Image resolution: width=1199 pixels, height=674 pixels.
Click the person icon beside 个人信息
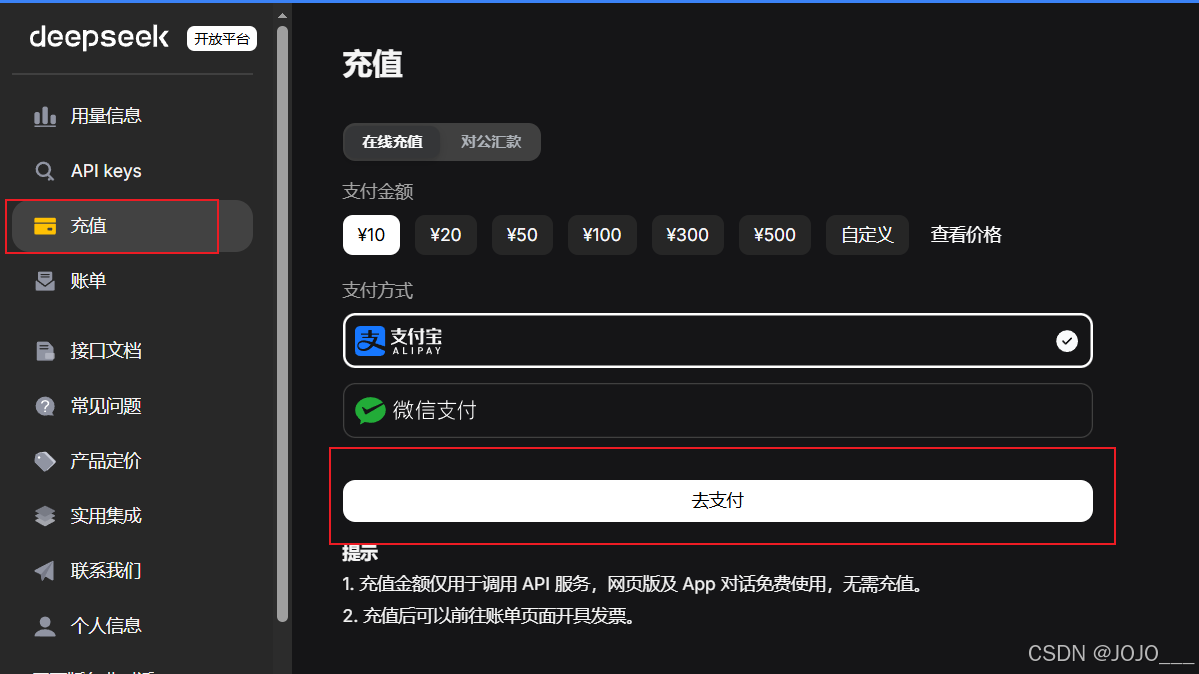coord(44,627)
